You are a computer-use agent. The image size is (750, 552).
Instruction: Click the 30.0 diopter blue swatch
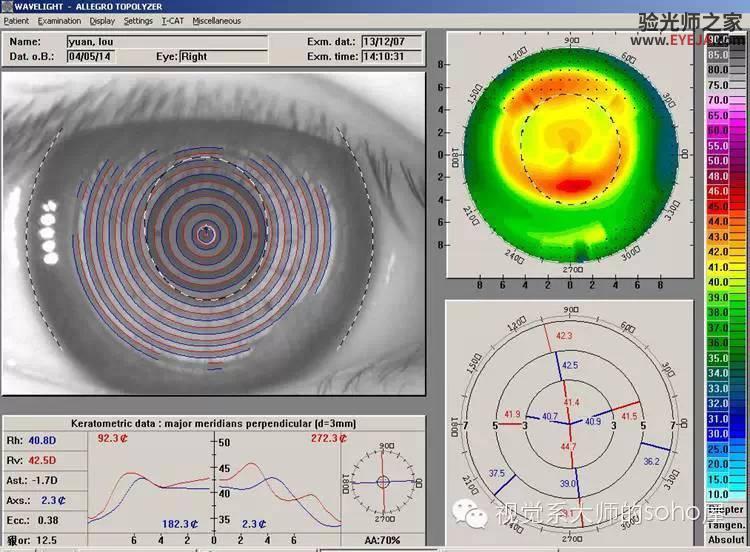(726, 434)
